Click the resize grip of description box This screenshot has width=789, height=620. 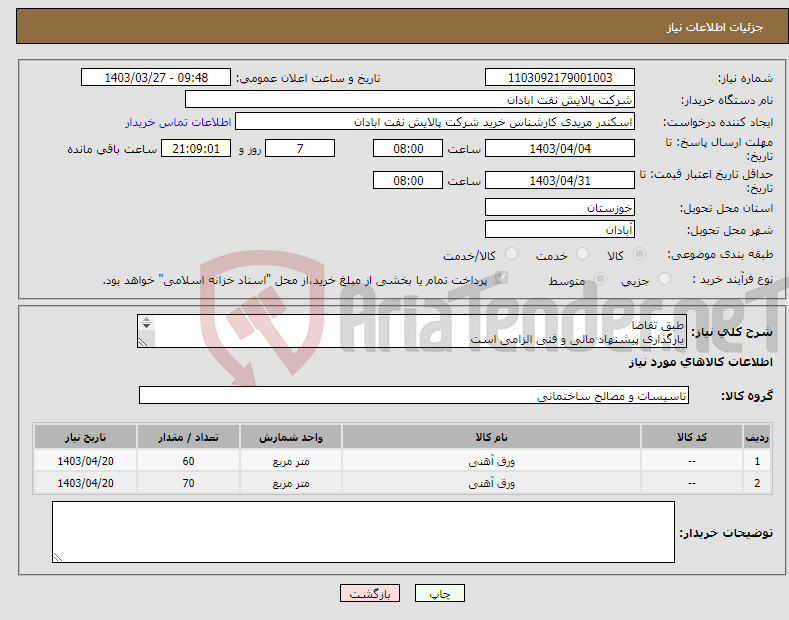(x=143, y=342)
